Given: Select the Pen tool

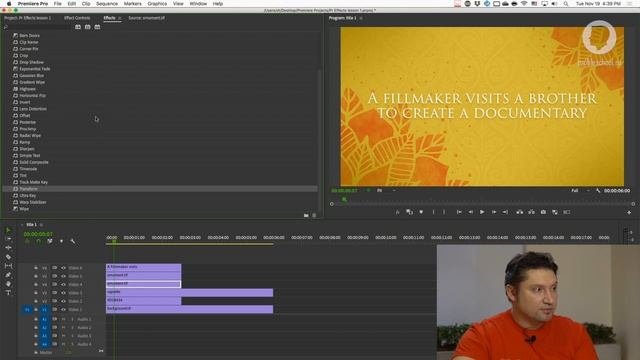Looking at the screenshot, I should (x=8, y=275).
